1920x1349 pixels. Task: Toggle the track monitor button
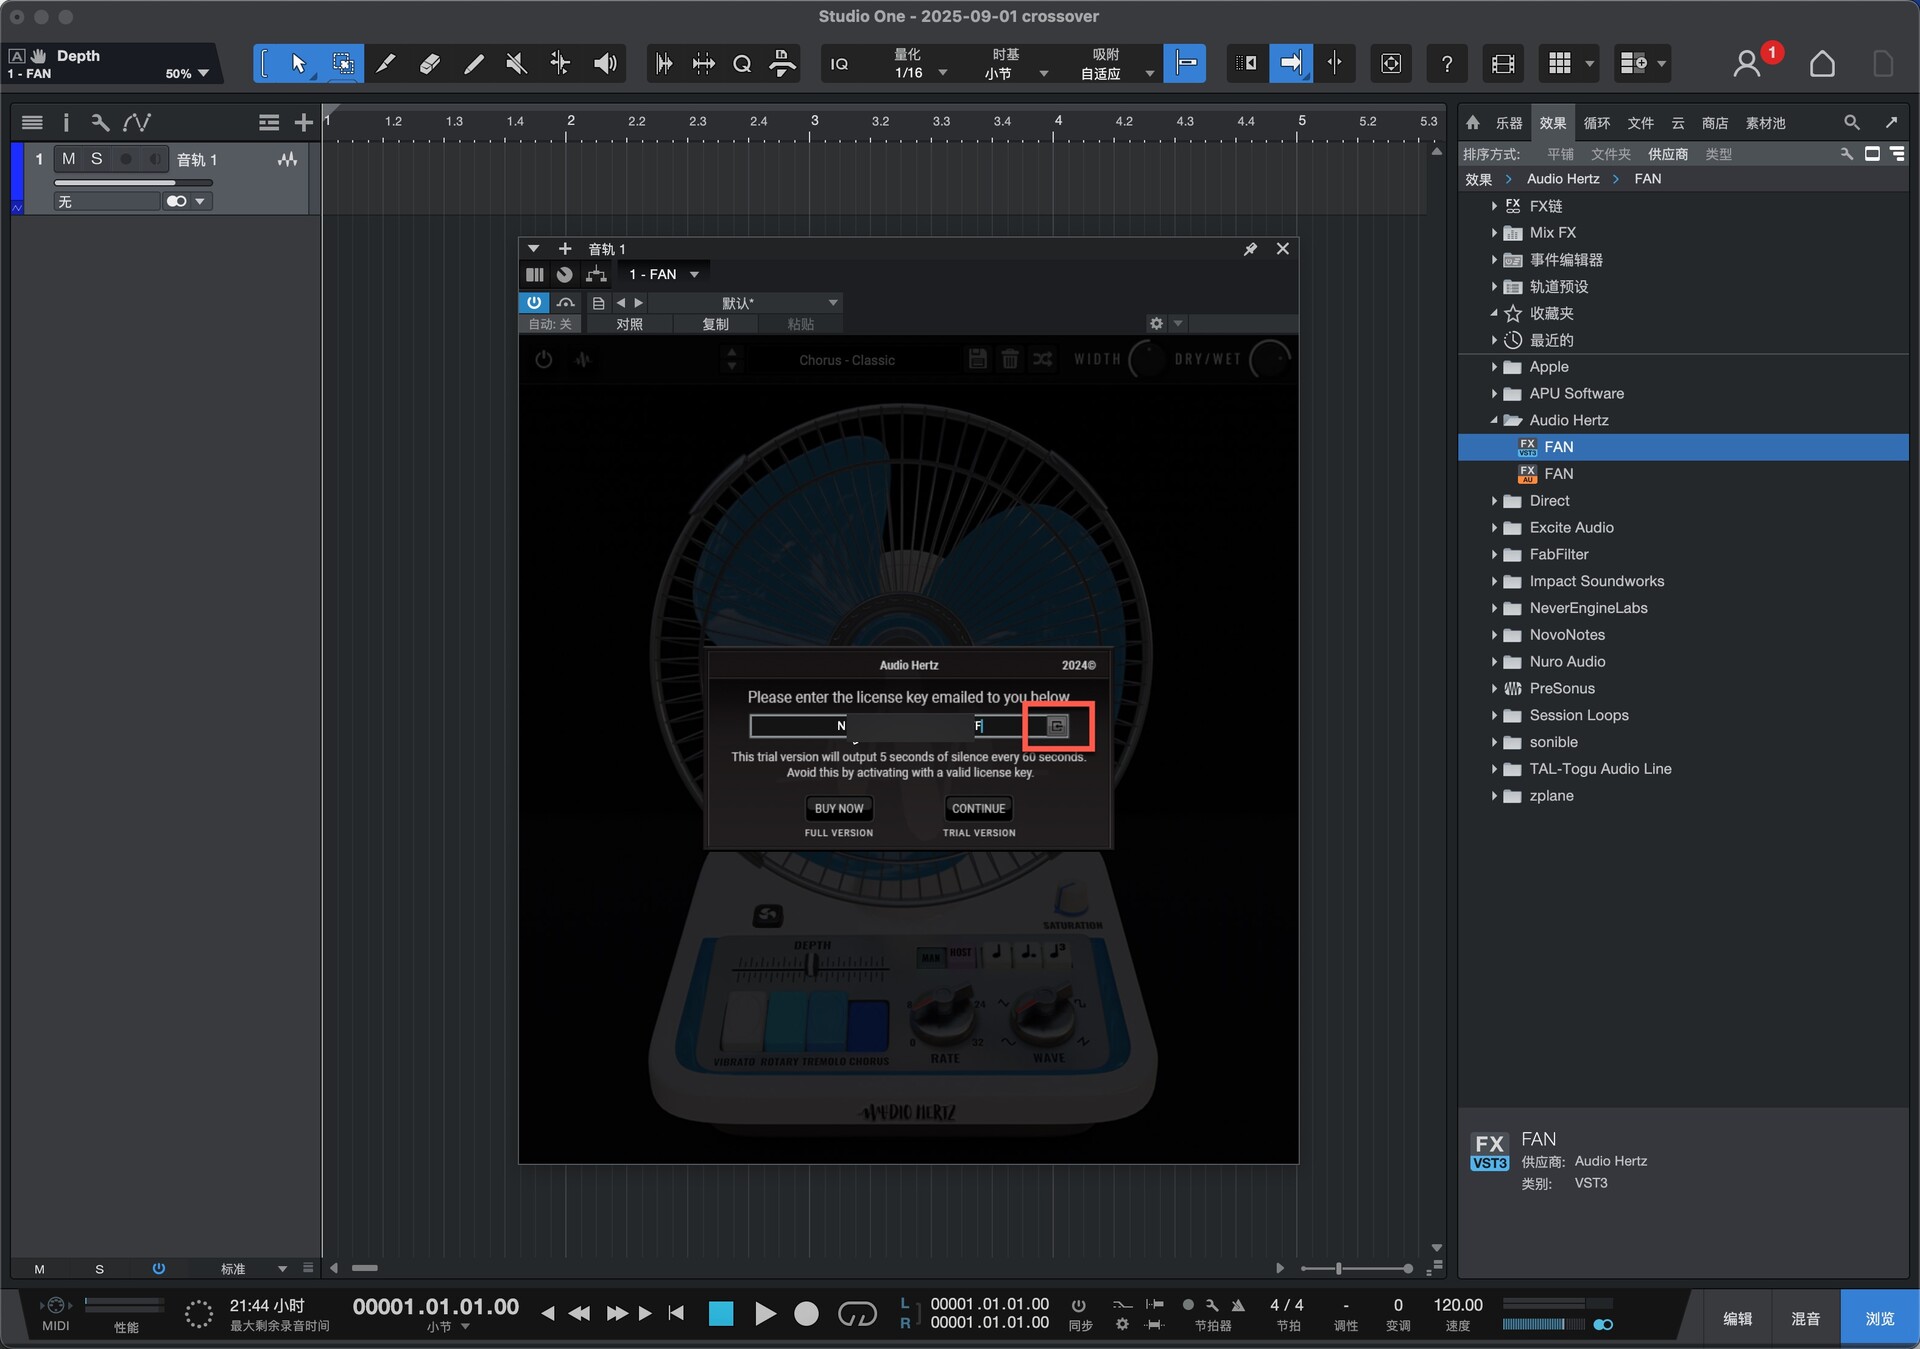pyautogui.click(x=156, y=159)
